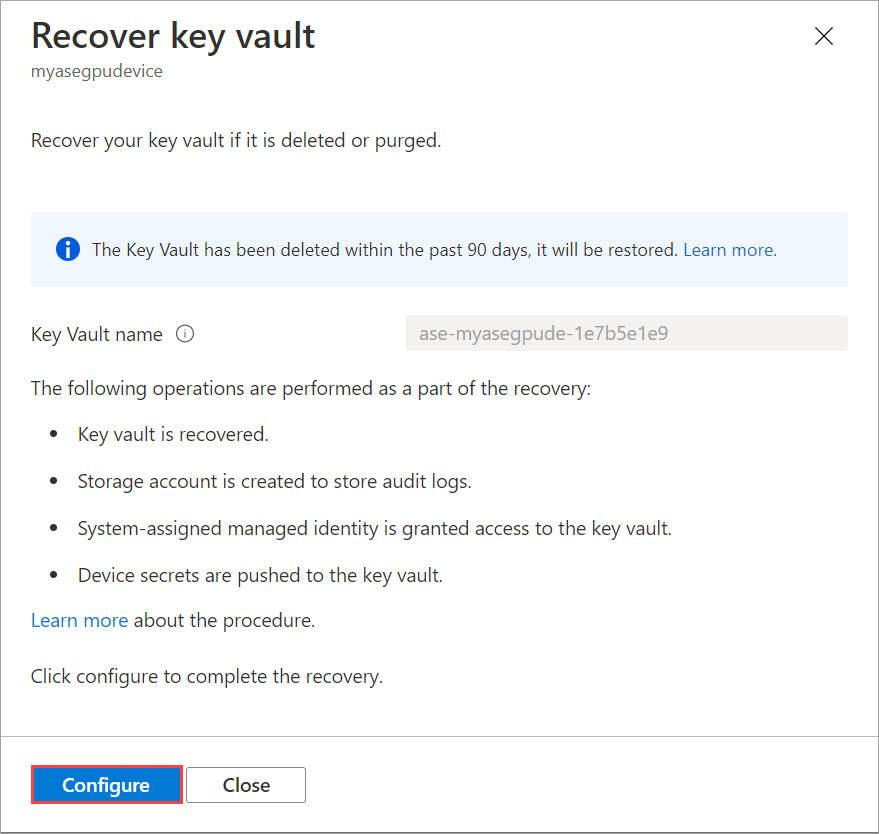Select the myasegpudevice subtitle text

pos(97,73)
